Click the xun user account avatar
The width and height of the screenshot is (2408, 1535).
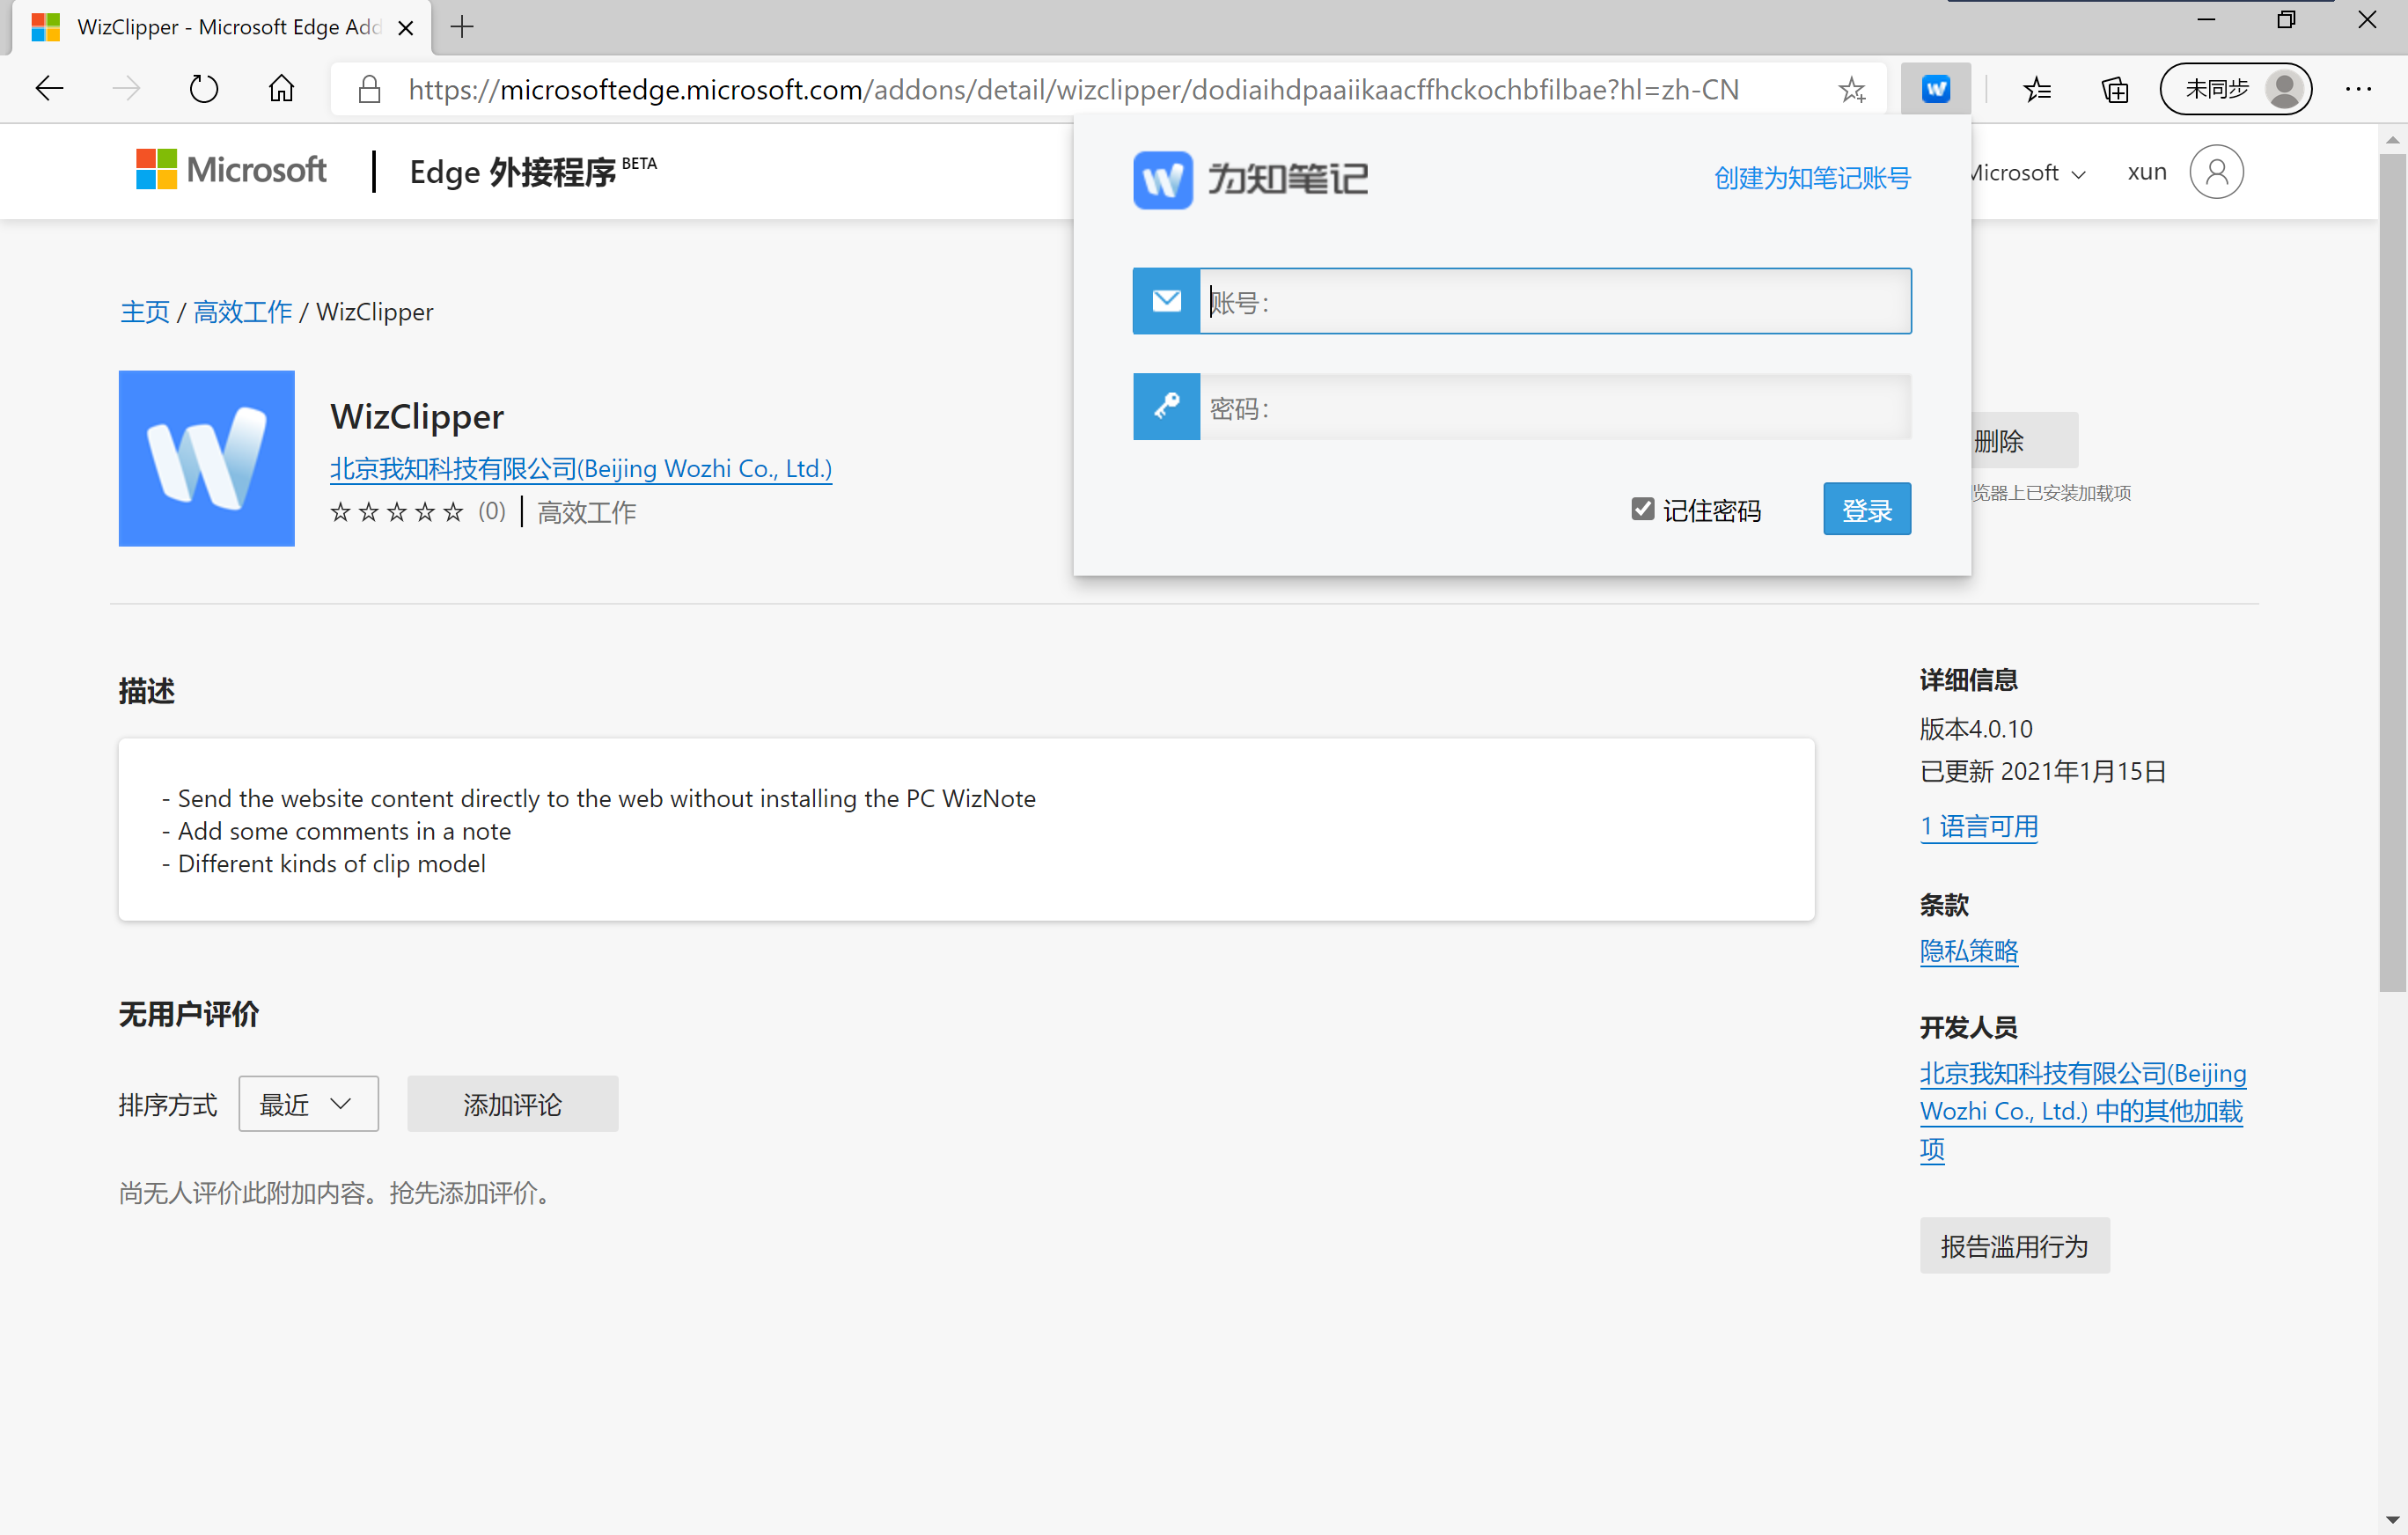point(2215,172)
